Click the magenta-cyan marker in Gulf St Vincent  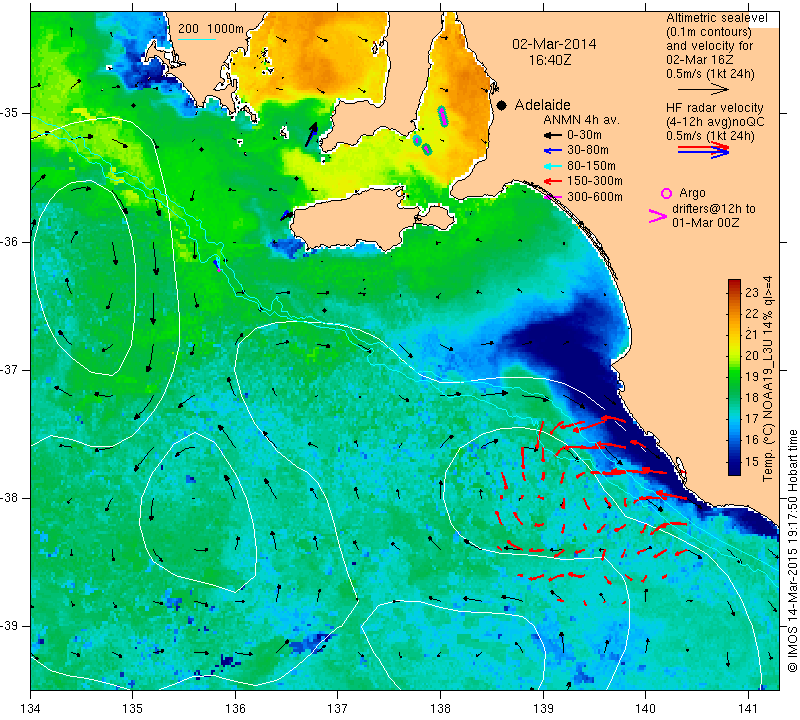click(x=443, y=116)
